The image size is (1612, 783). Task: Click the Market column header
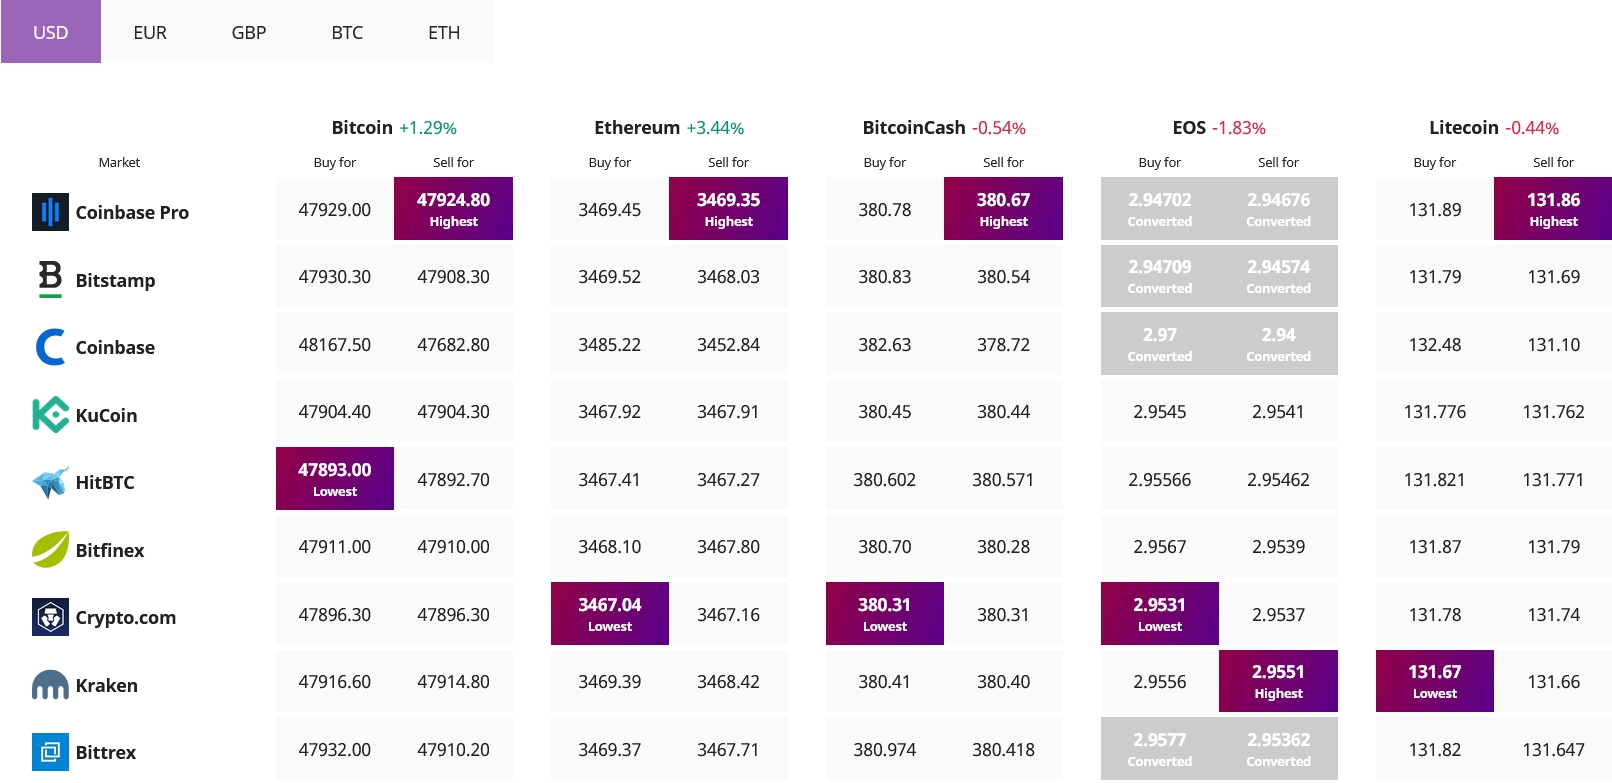(119, 162)
